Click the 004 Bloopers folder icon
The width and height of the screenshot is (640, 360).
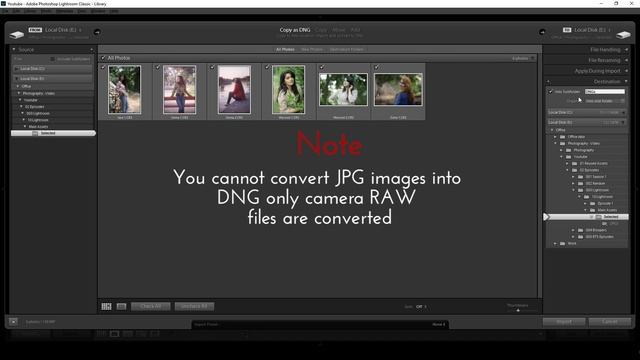[580, 230]
